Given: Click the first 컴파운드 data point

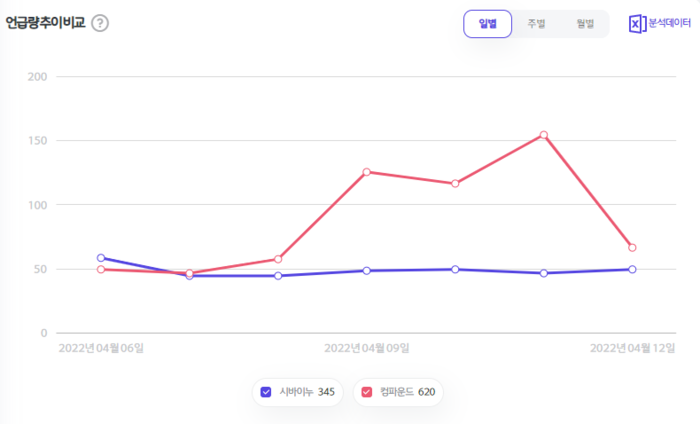Looking at the screenshot, I should point(101,269).
